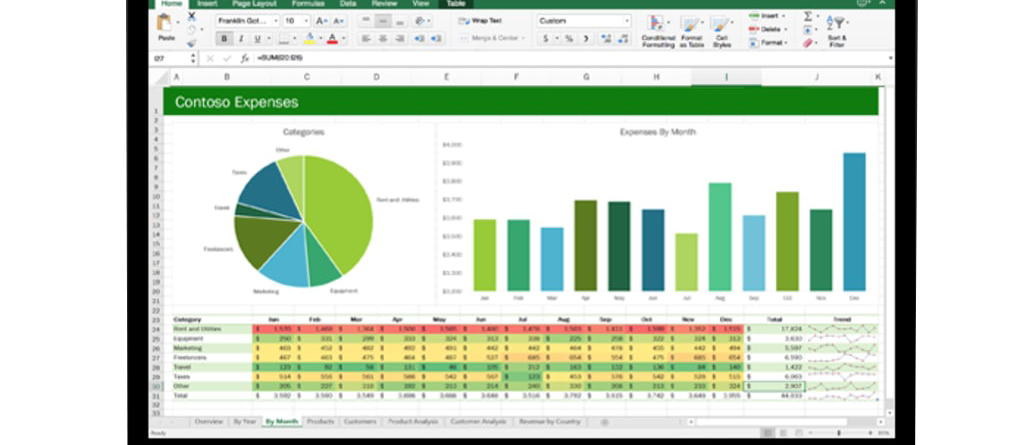
Task: Open the Products sheet tab
Action: pos(320,422)
